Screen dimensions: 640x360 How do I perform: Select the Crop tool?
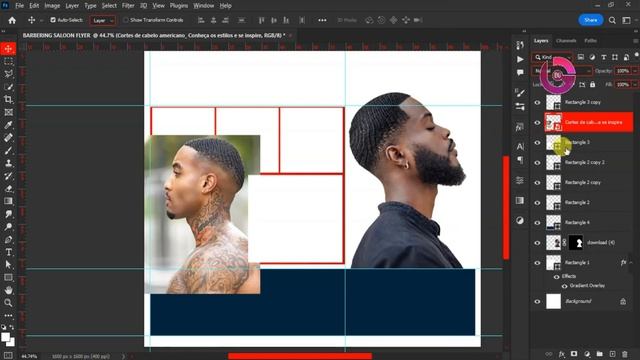point(8,99)
